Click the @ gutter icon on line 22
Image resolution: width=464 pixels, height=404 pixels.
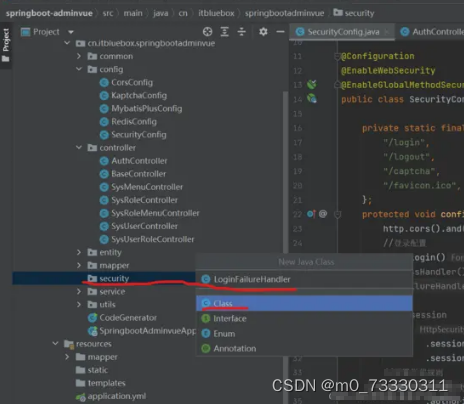[x=323, y=214]
